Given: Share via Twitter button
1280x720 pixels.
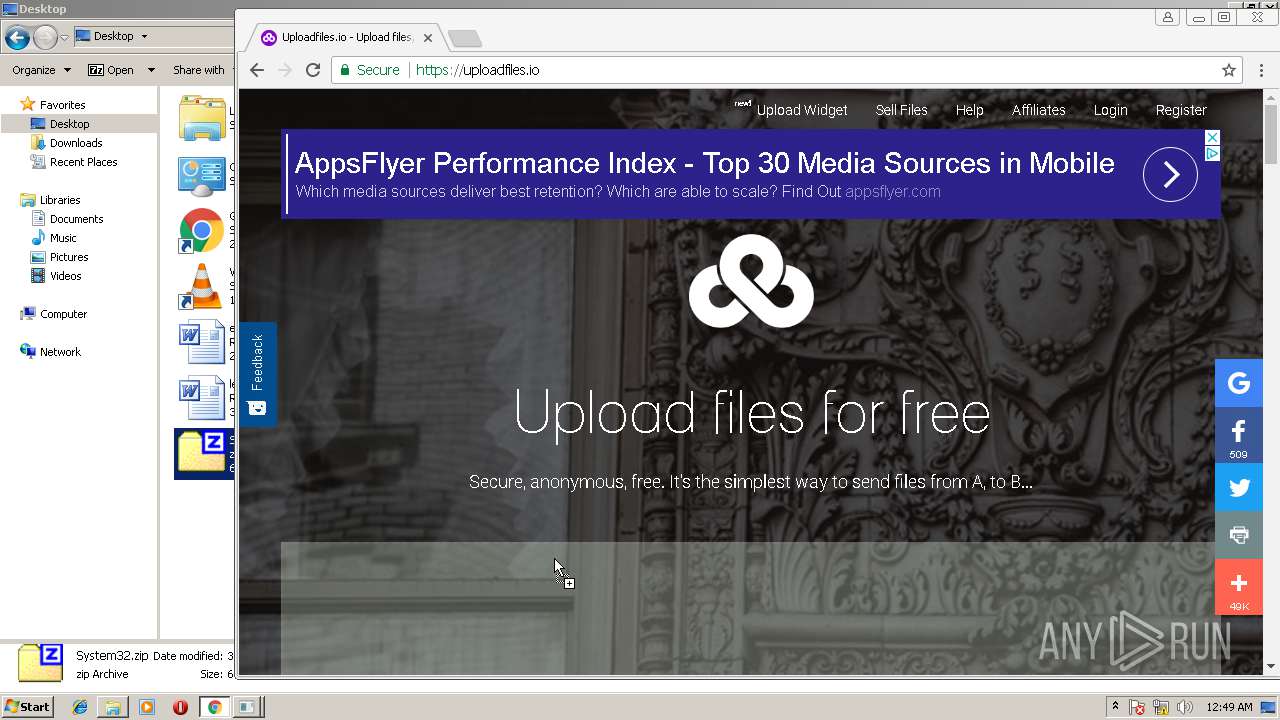Looking at the screenshot, I should (x=1239, y=488).
